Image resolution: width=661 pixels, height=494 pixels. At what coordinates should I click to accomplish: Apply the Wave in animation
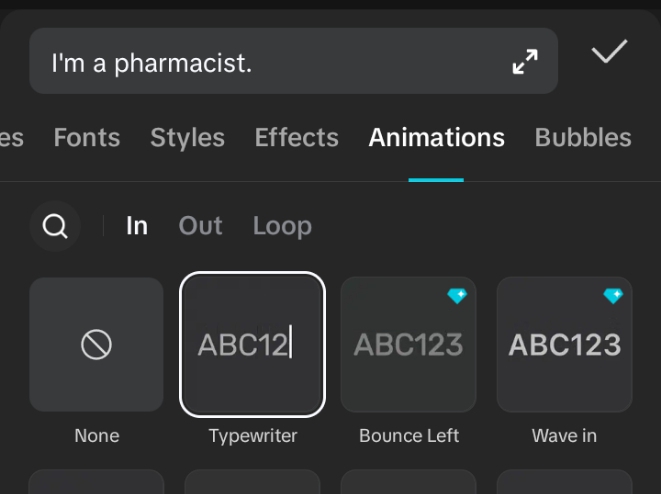[x=564, y=344]
